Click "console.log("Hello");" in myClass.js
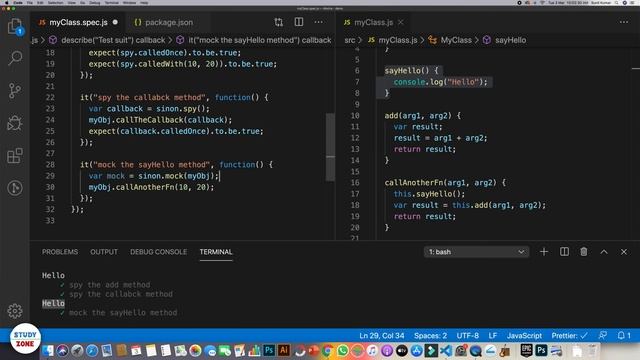640x360 pixels. [440, 82]
